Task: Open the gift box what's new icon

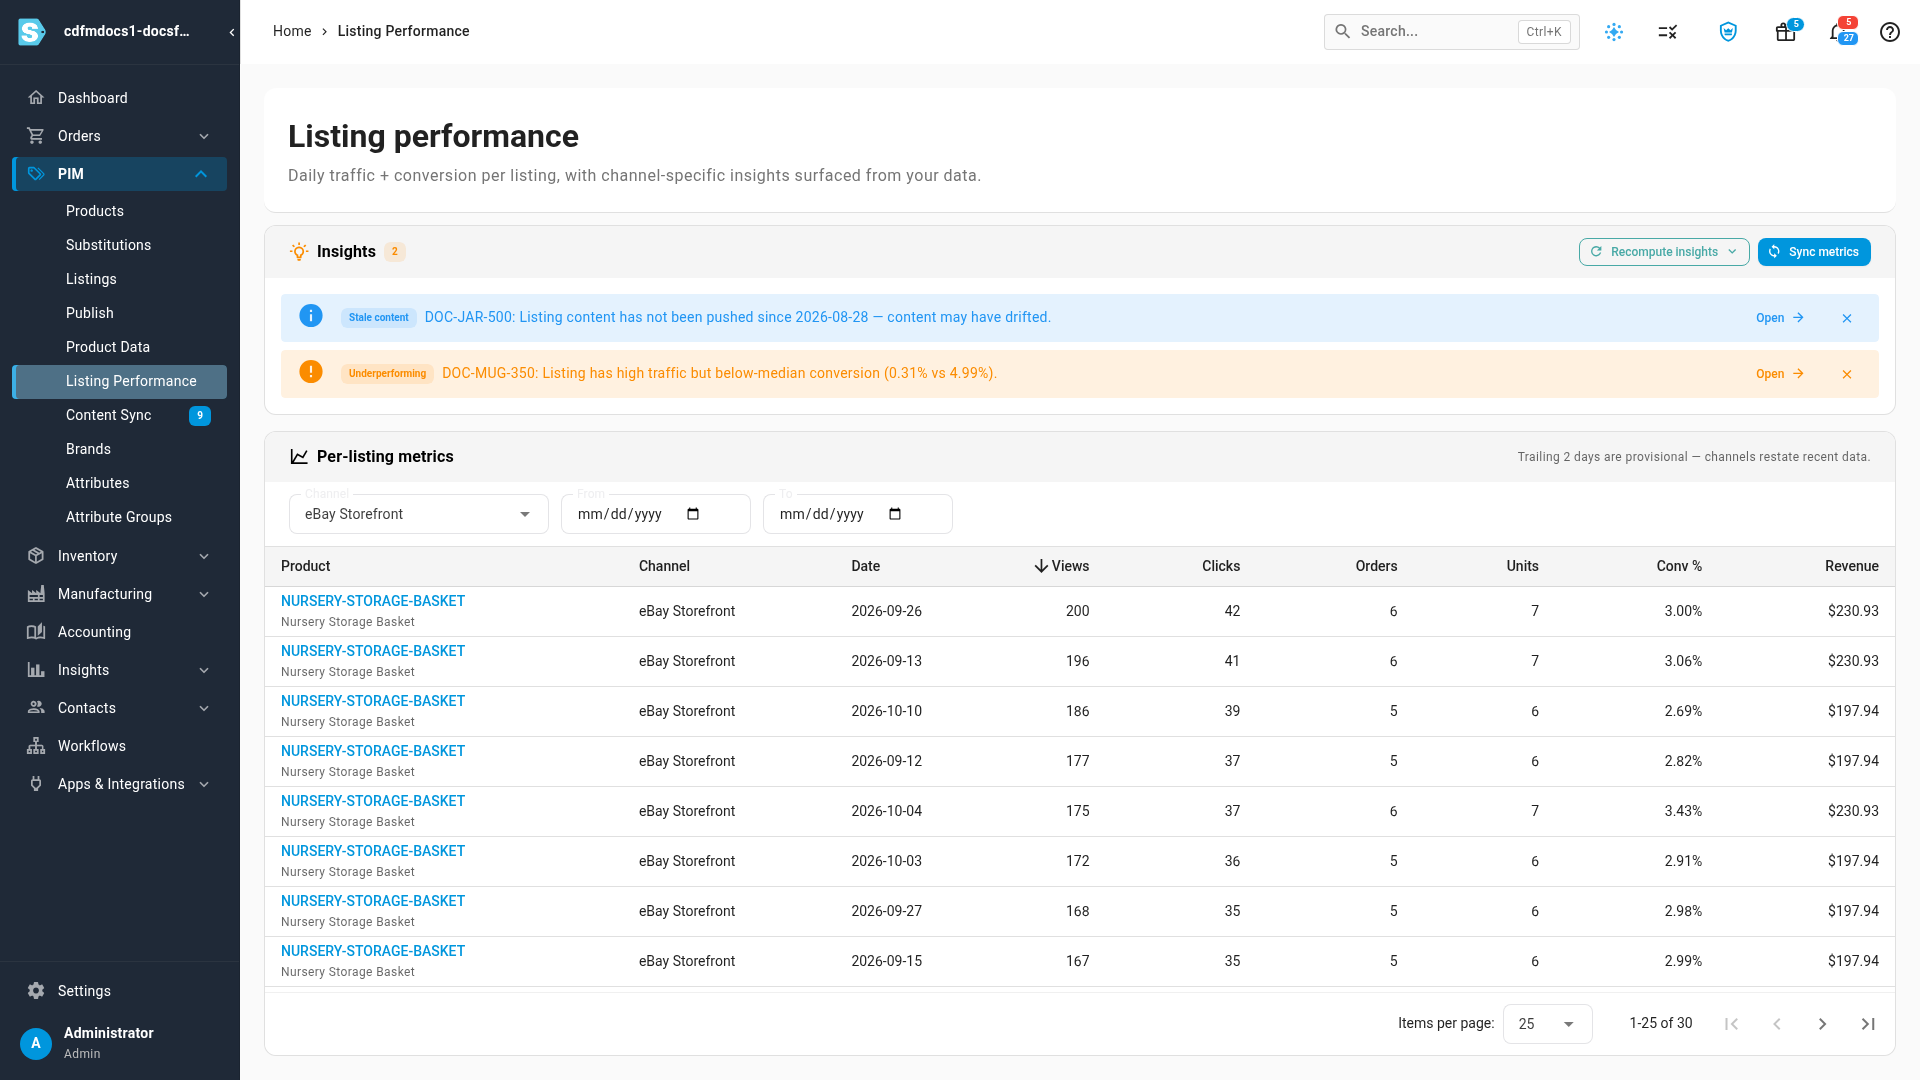Action: (x=1785, y=32)
